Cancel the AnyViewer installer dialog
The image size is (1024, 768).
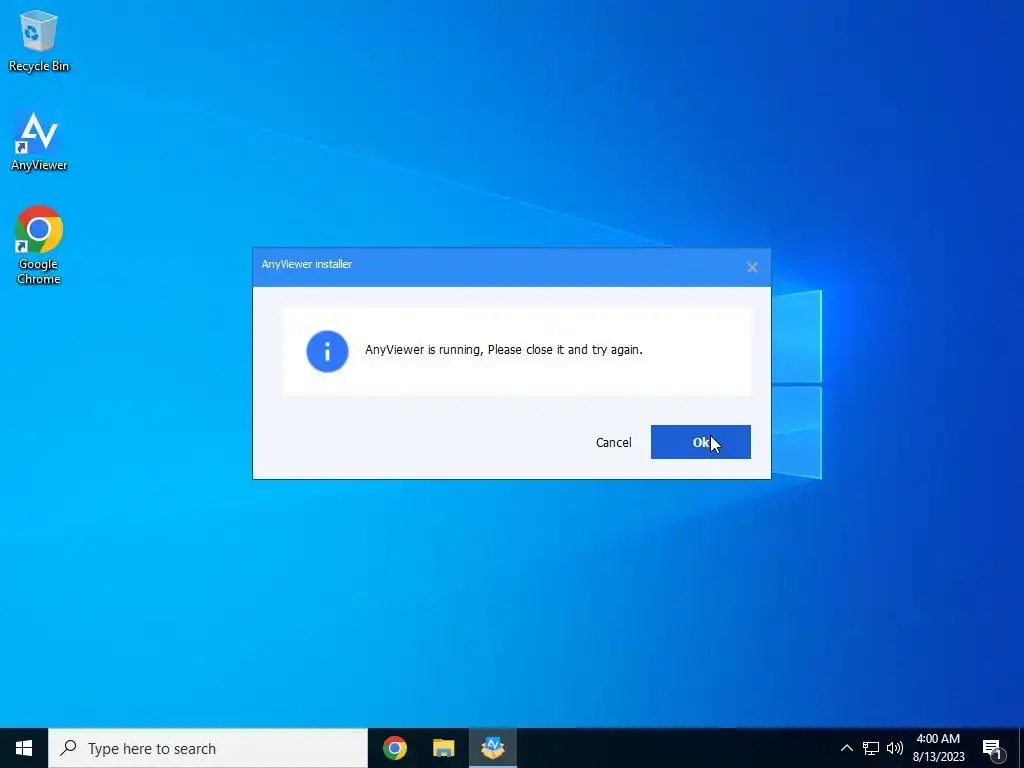613,442
